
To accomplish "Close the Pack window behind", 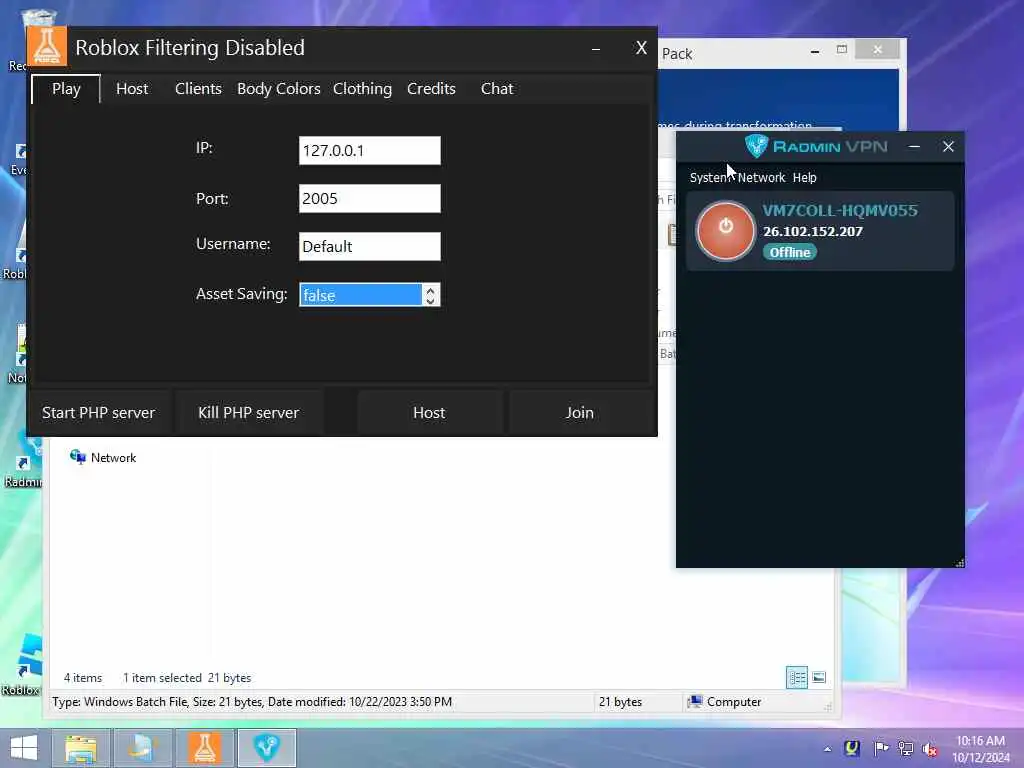I will coord(877,49).
